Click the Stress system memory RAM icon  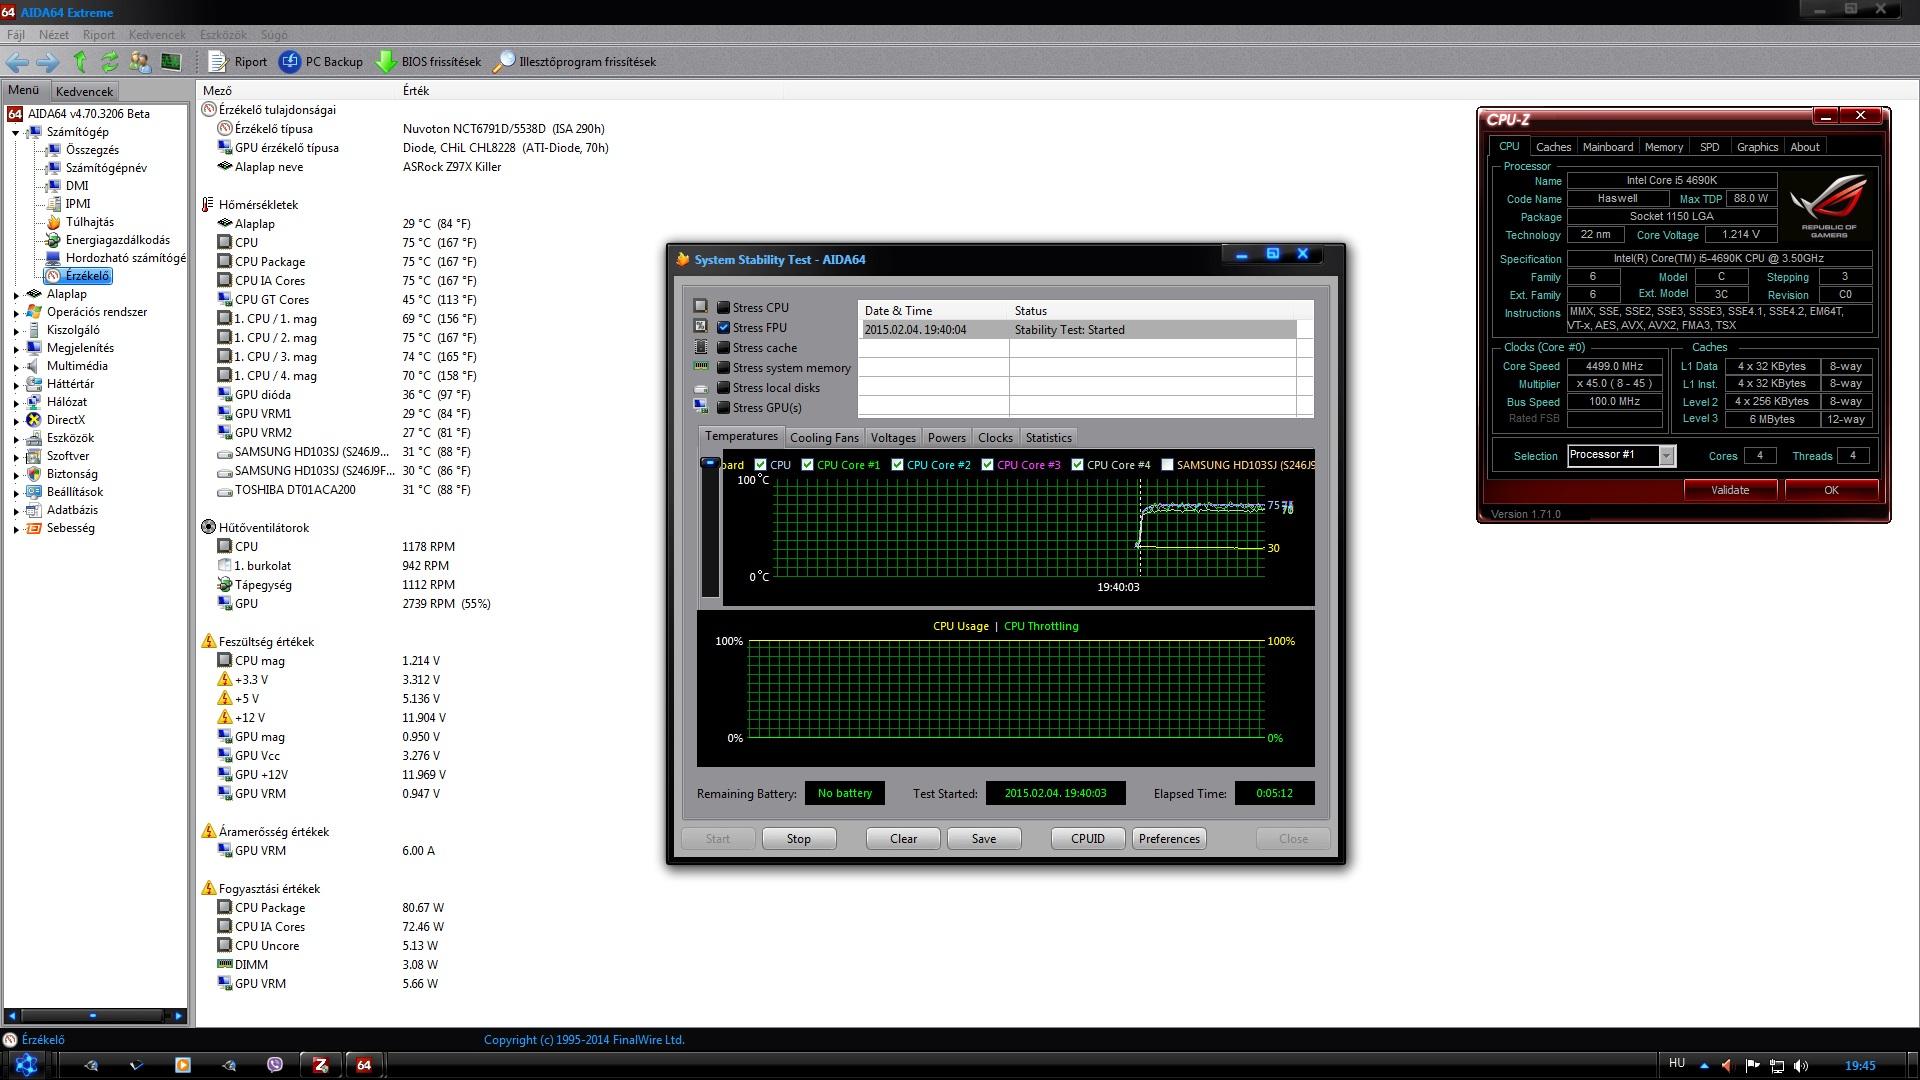pyautogui.click(x=701, y=367)
